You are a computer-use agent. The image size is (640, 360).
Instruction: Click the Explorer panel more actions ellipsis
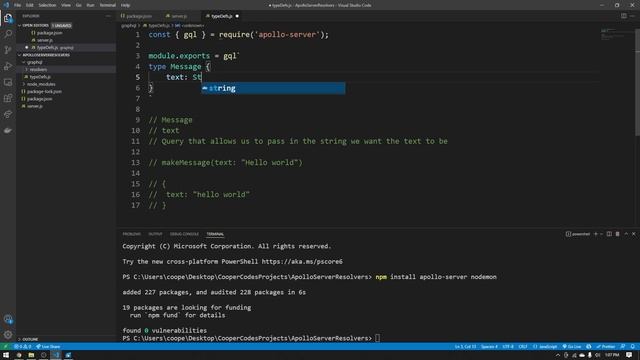108,16
